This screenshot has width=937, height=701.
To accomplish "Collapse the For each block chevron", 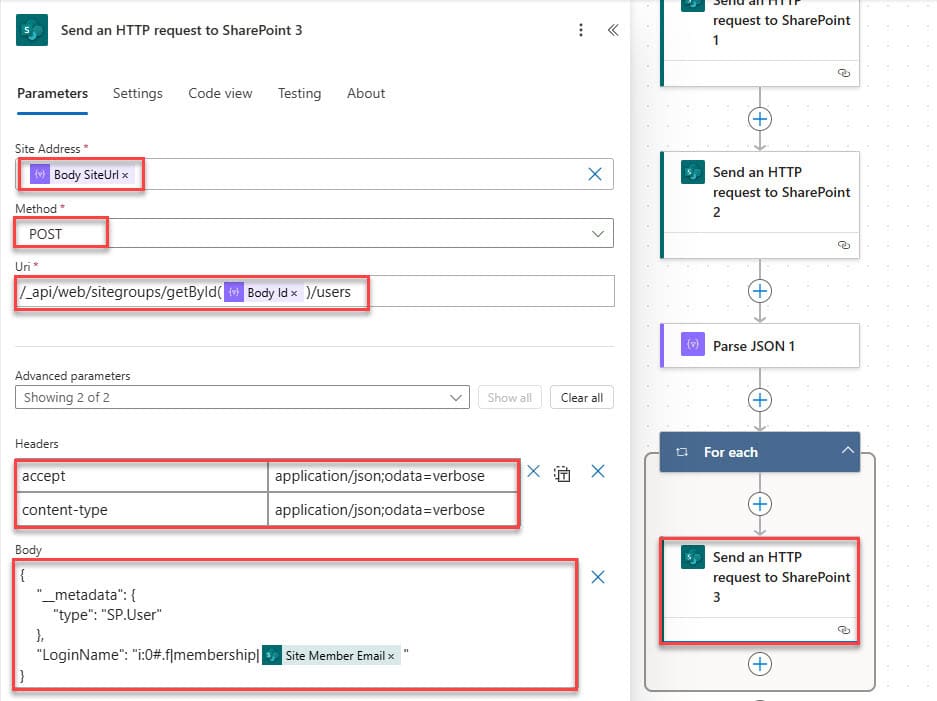I will pos(847,451).
